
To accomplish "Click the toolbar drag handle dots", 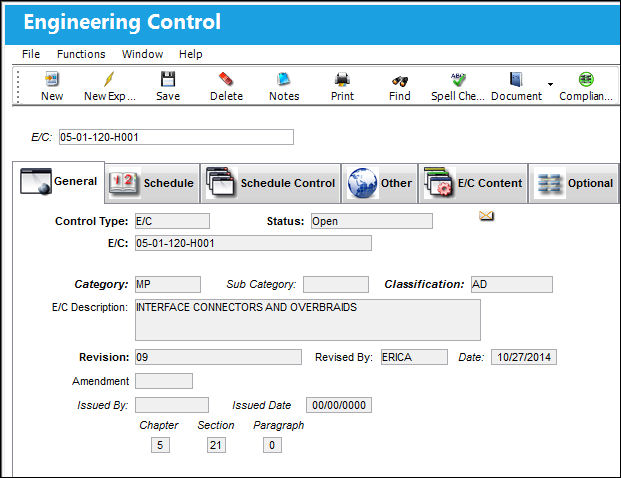I will coord(18,86).
